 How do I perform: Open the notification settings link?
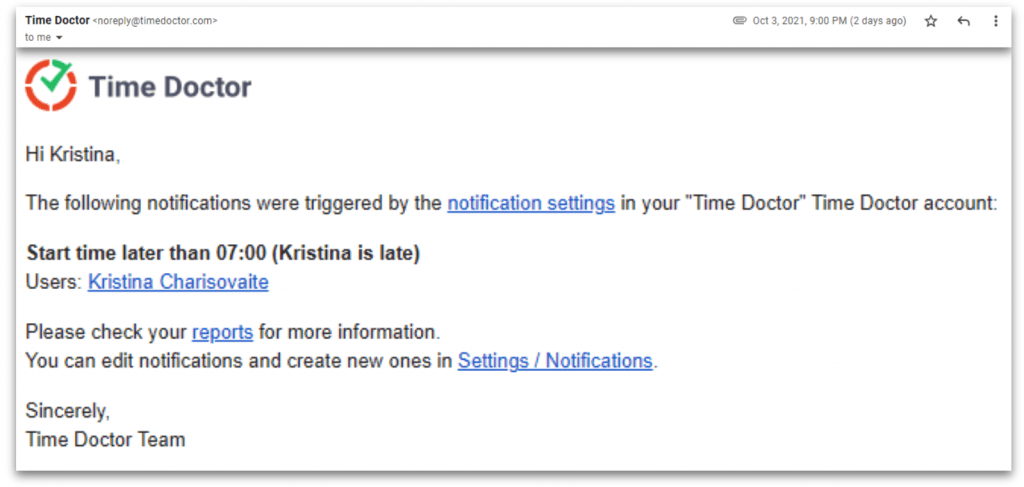(x=531, y=204)
